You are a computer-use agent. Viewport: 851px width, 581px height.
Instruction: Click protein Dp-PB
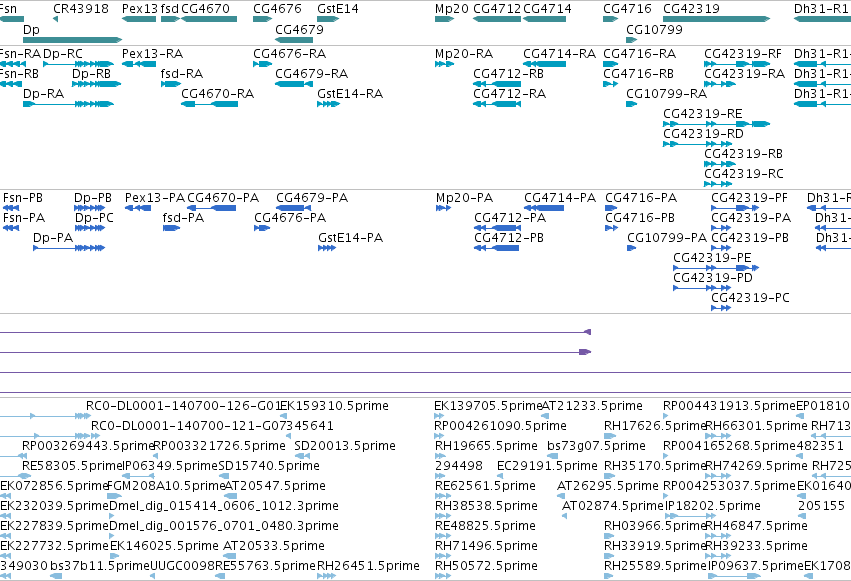[x=93, y=198]
